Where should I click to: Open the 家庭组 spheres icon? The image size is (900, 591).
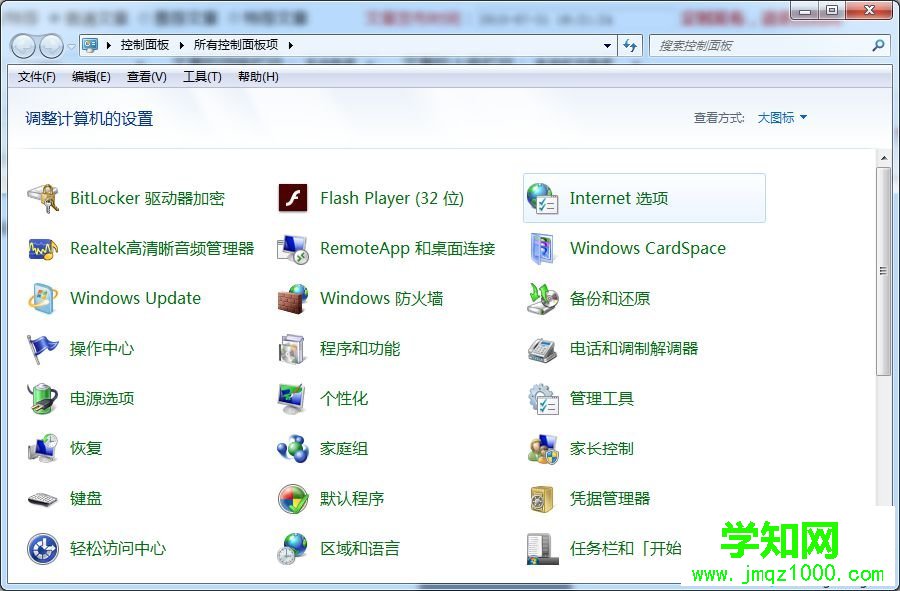[293, 448]
